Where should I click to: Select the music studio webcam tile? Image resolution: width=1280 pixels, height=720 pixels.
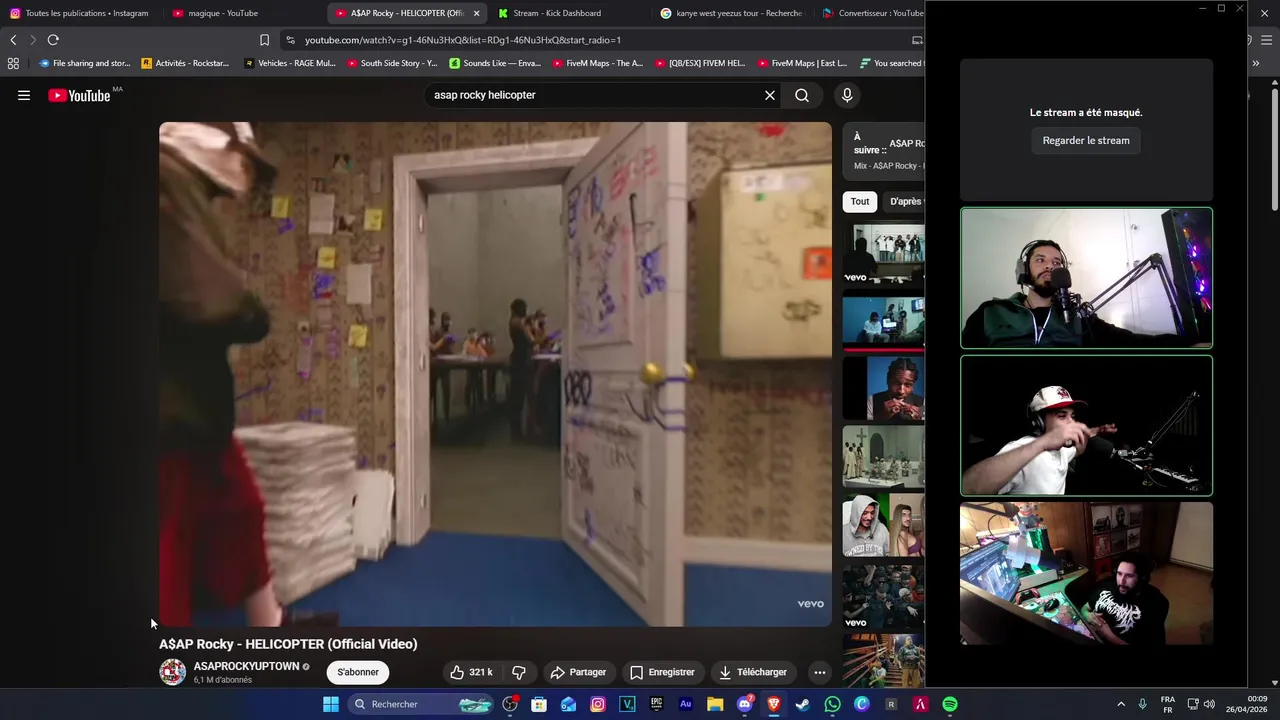click(1086, 573)
